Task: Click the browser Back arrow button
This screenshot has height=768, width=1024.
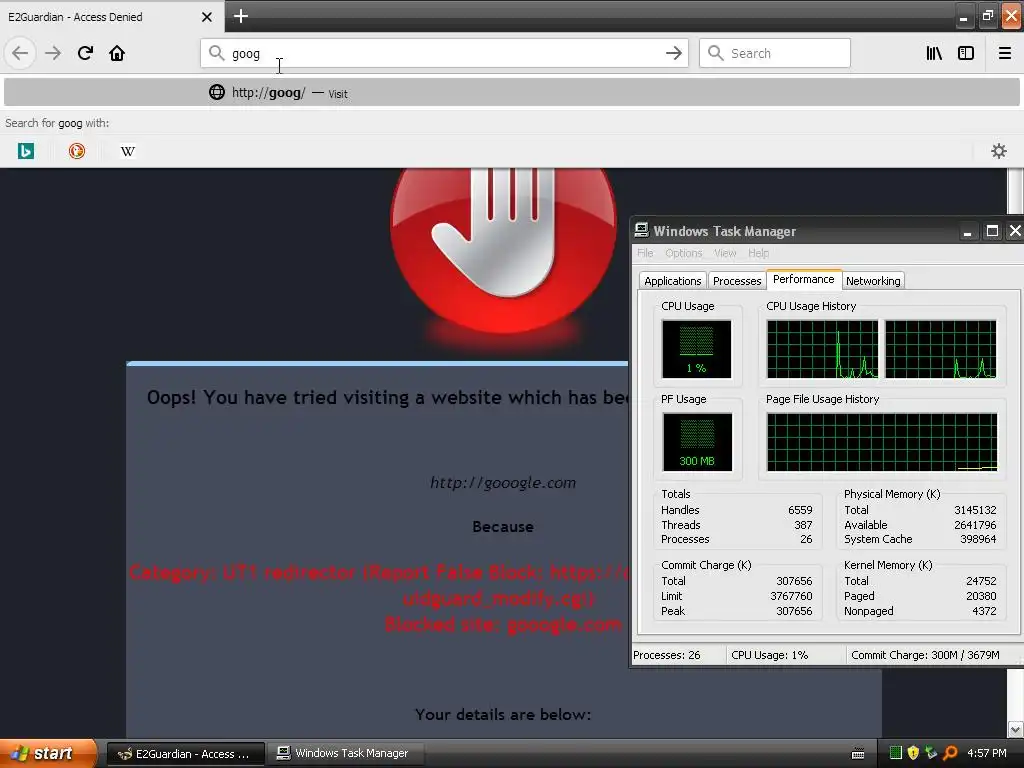Action: coord(20,53)
